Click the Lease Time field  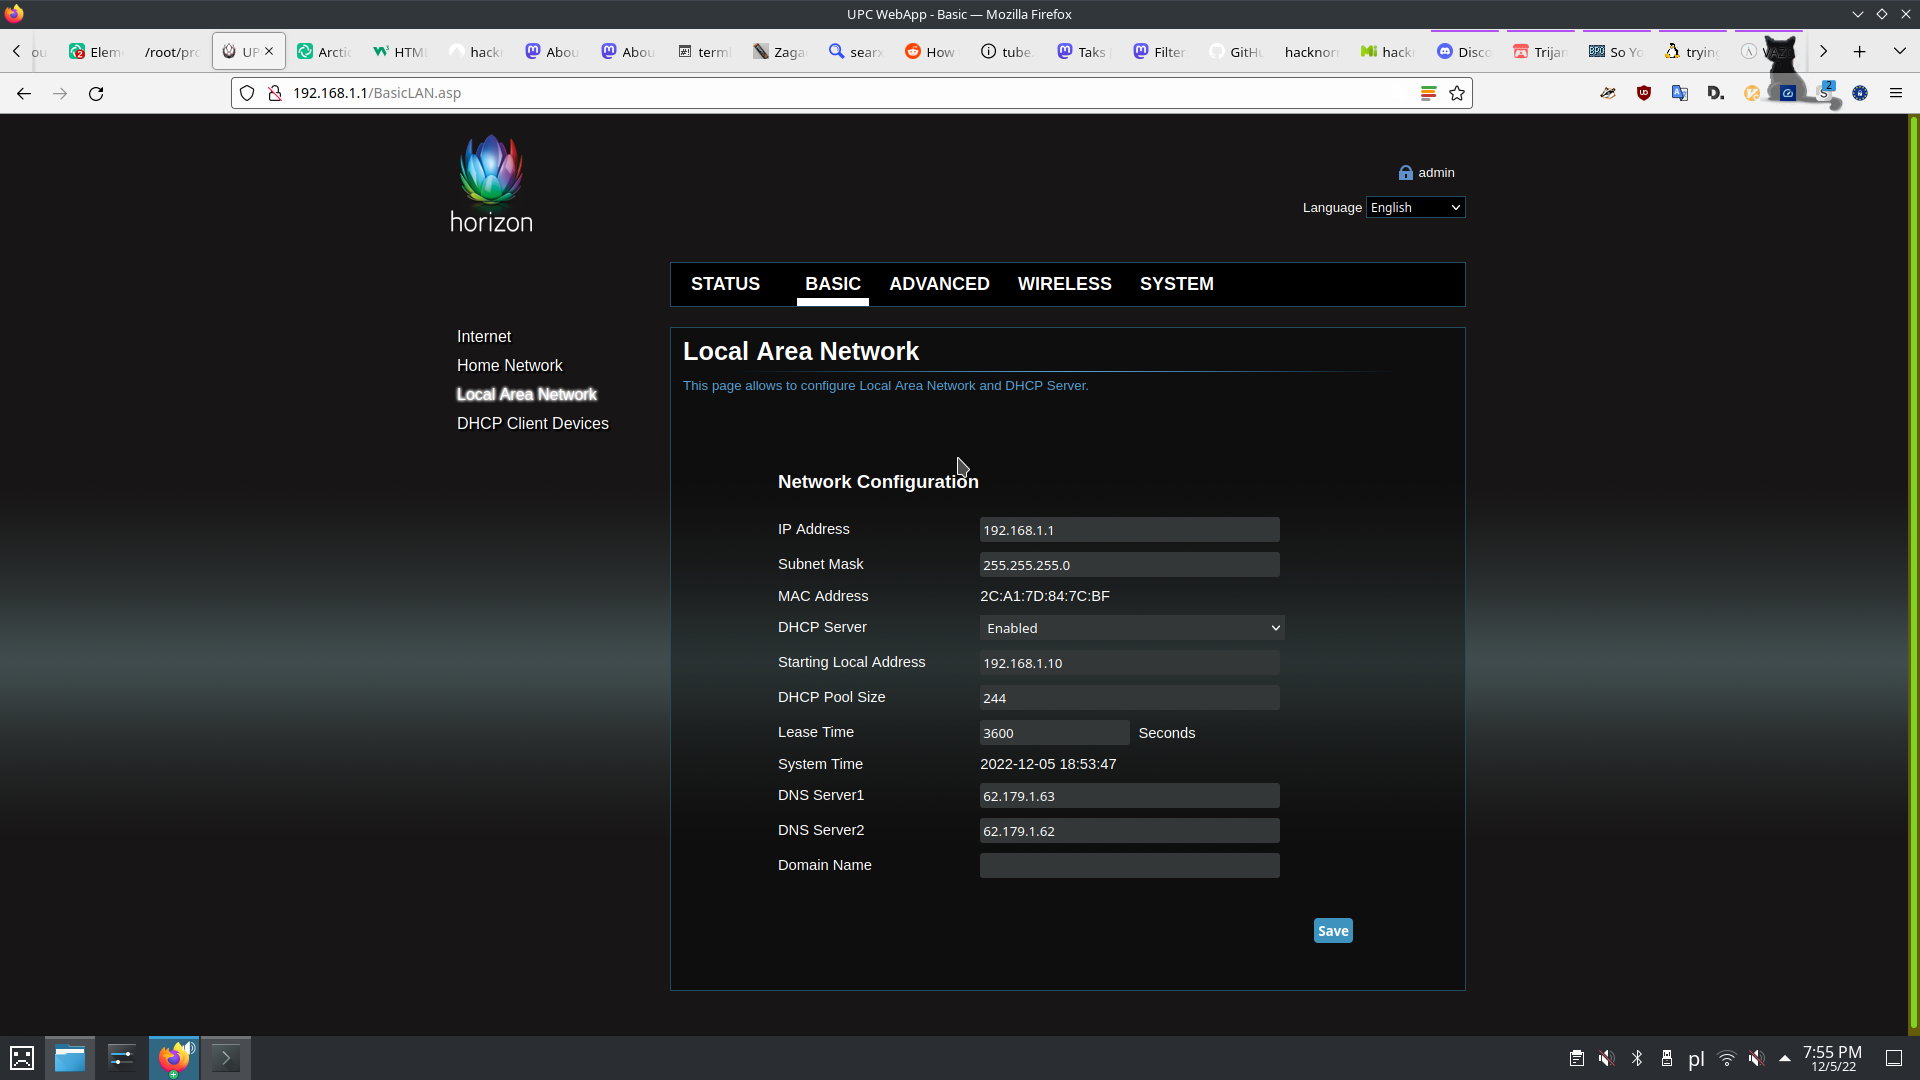[1055, 733]
